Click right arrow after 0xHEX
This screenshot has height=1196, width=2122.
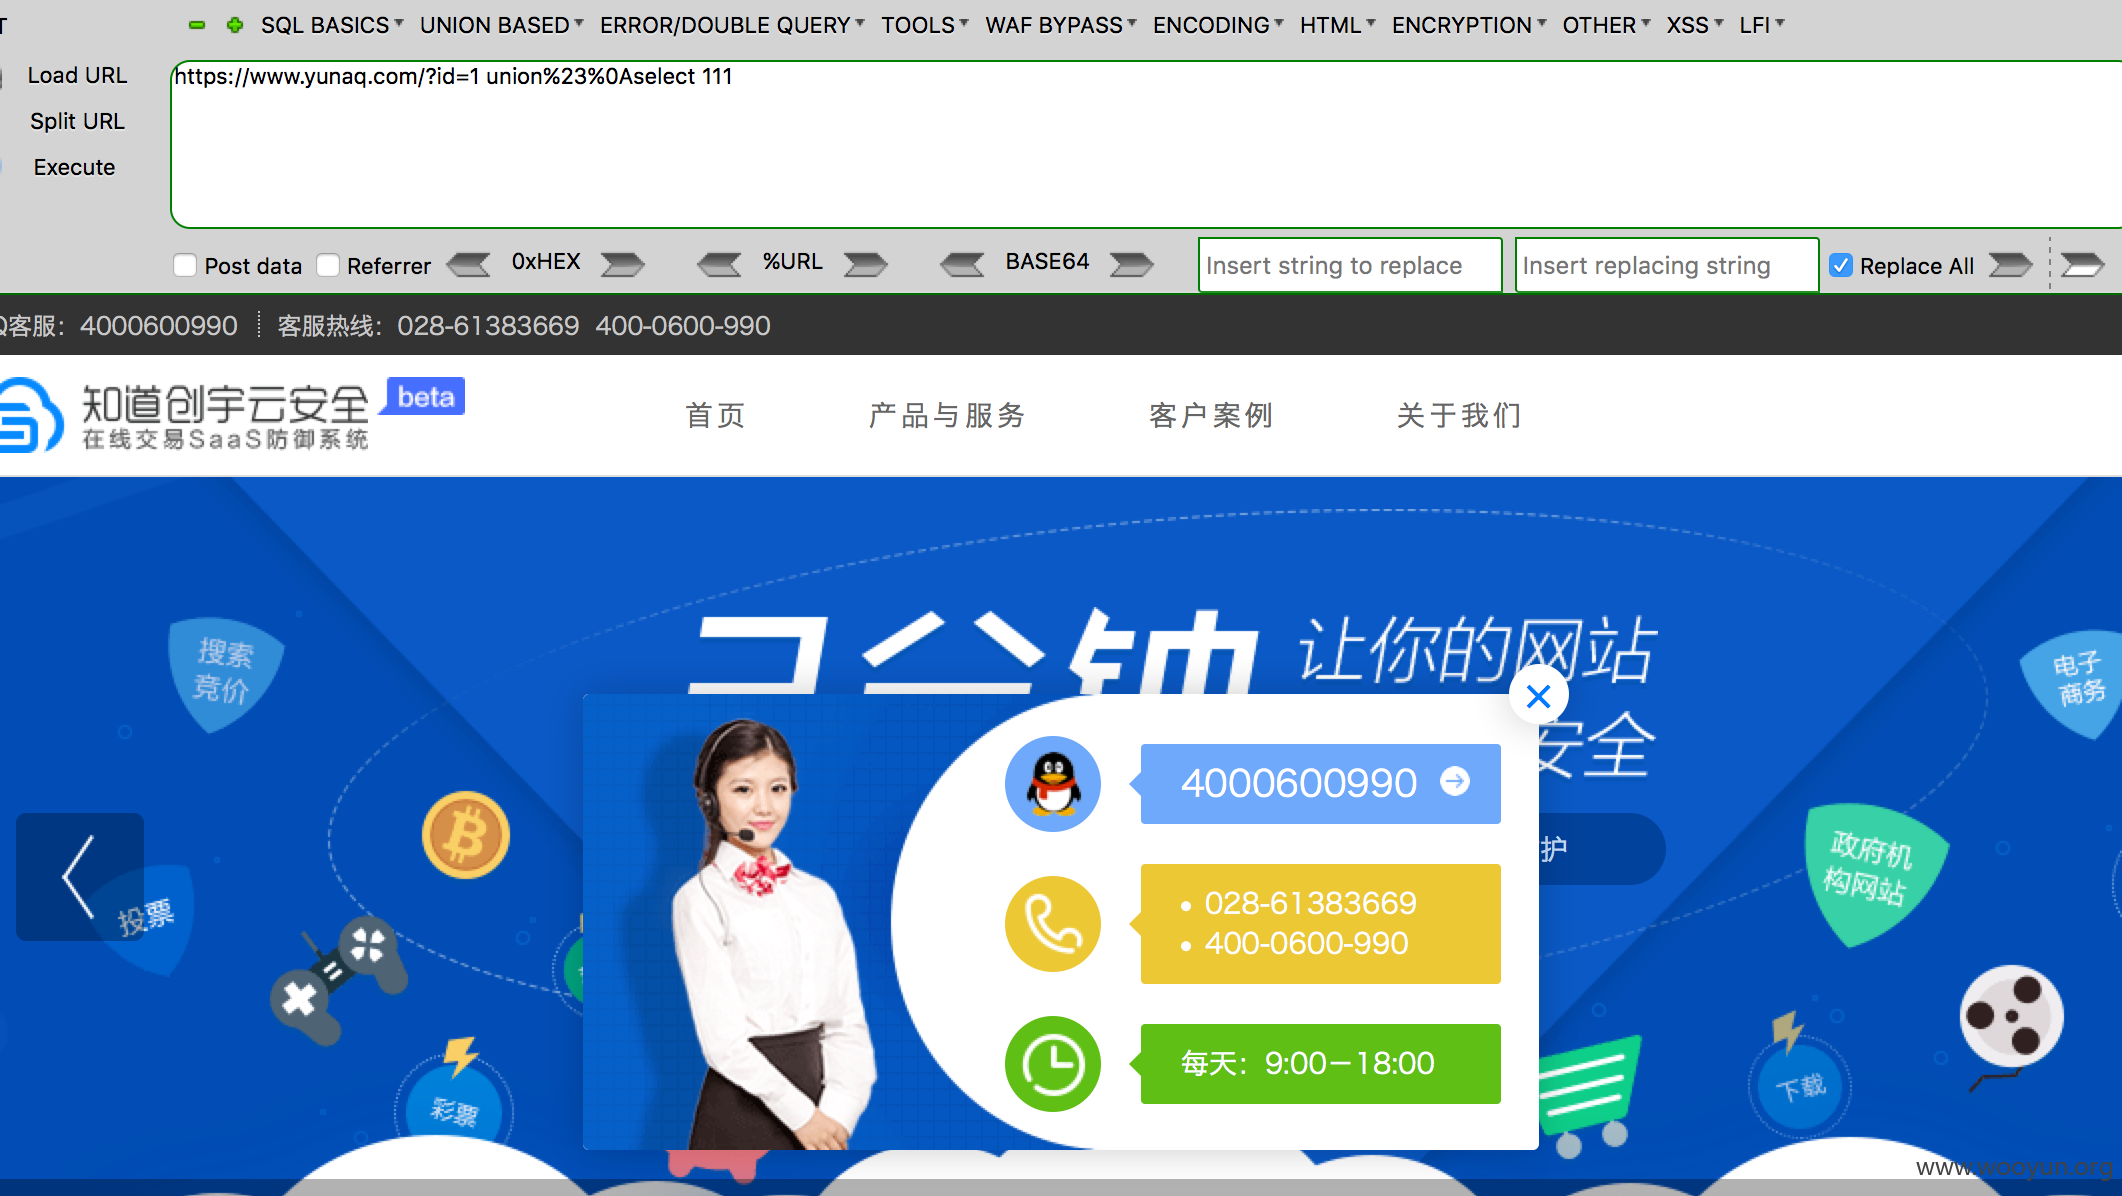(x=622, y=264)
